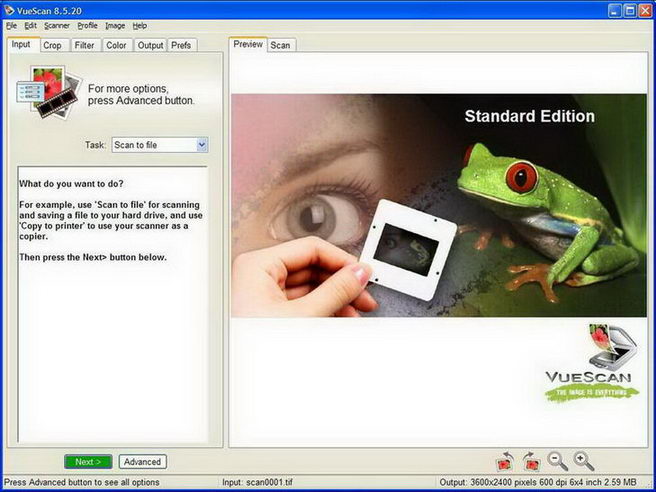Expand the Task dropdown showing Scan to file
The image size is (656, 492).
[x=201, y=145]
